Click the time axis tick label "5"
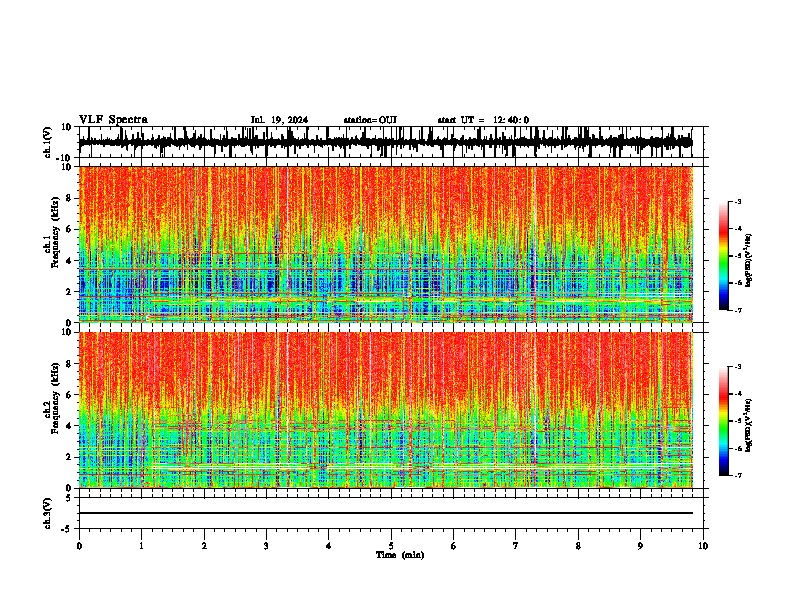The height and width of the screenshot is (612, 792). (391, 546)
